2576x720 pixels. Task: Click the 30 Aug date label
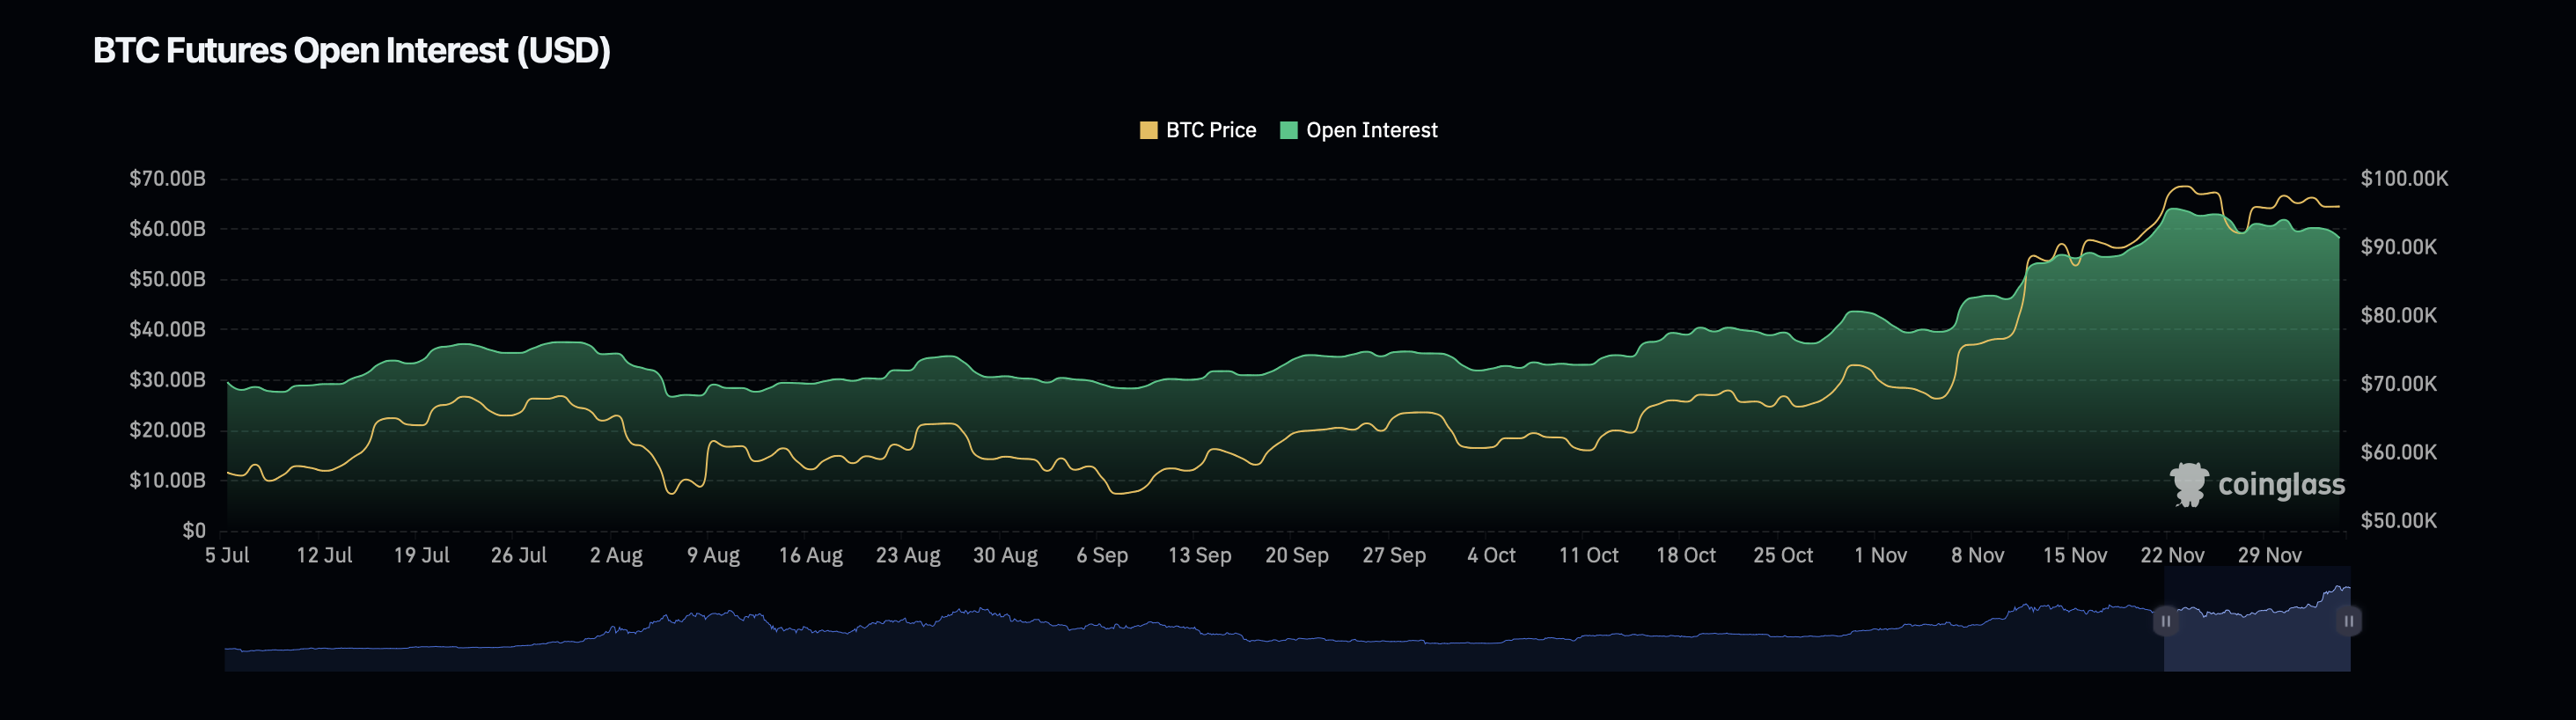pyautogui.click(x=1005, y=556)
